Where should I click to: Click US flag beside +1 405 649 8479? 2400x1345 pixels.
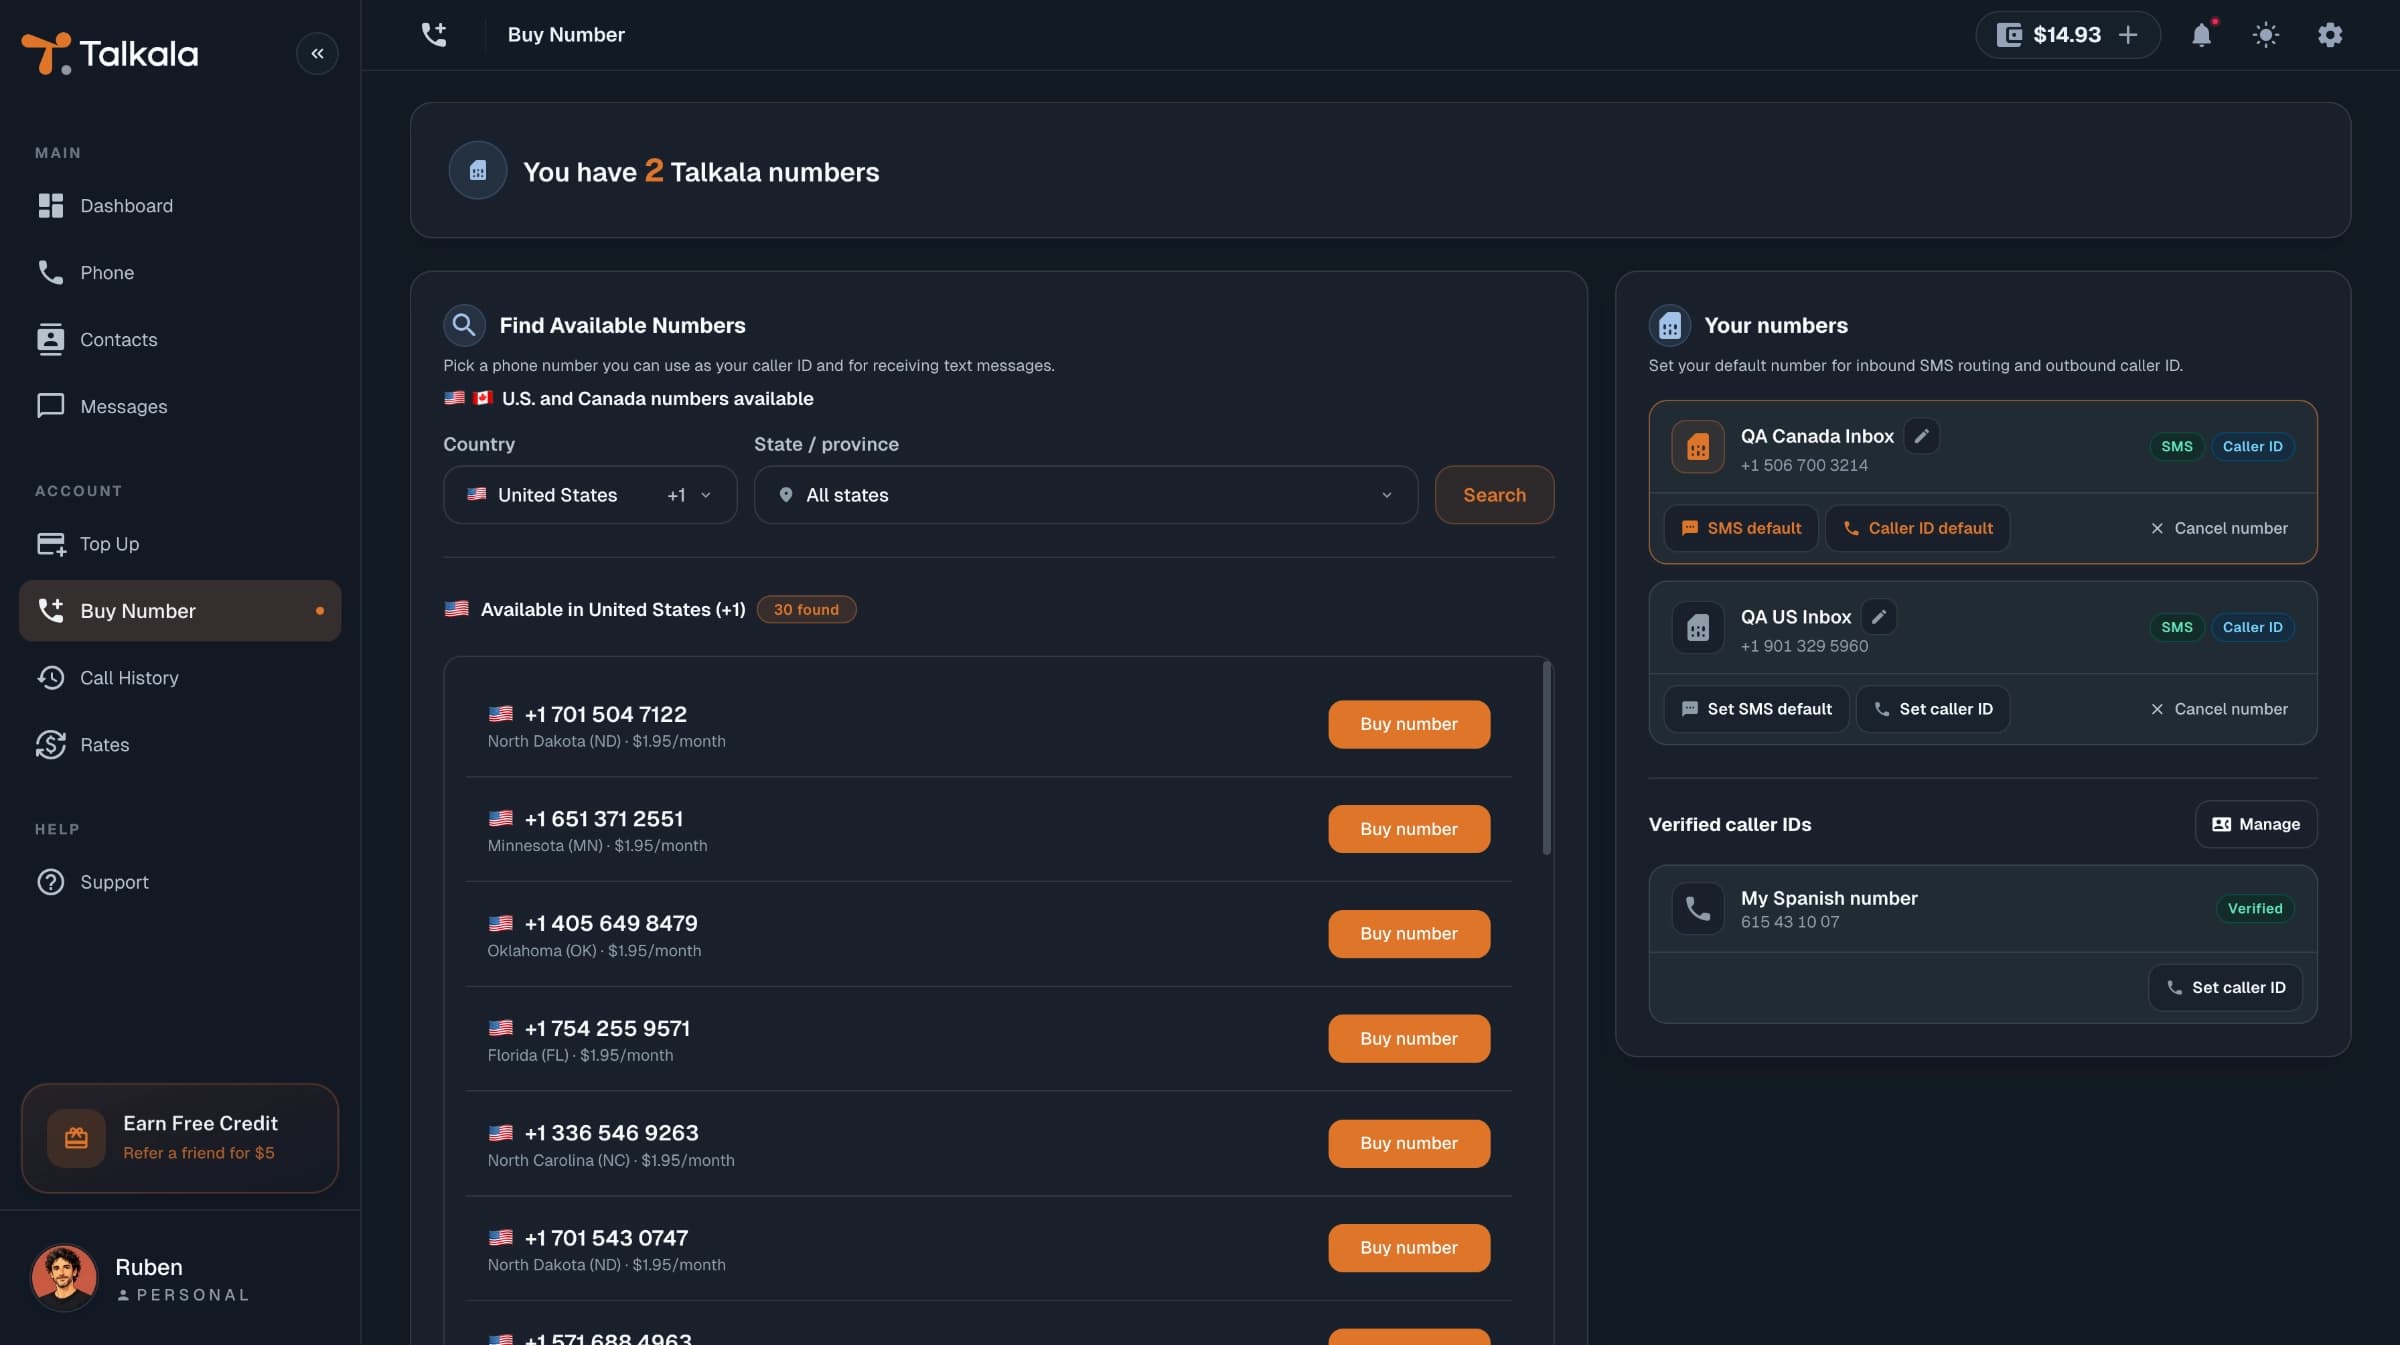[501, 923]
